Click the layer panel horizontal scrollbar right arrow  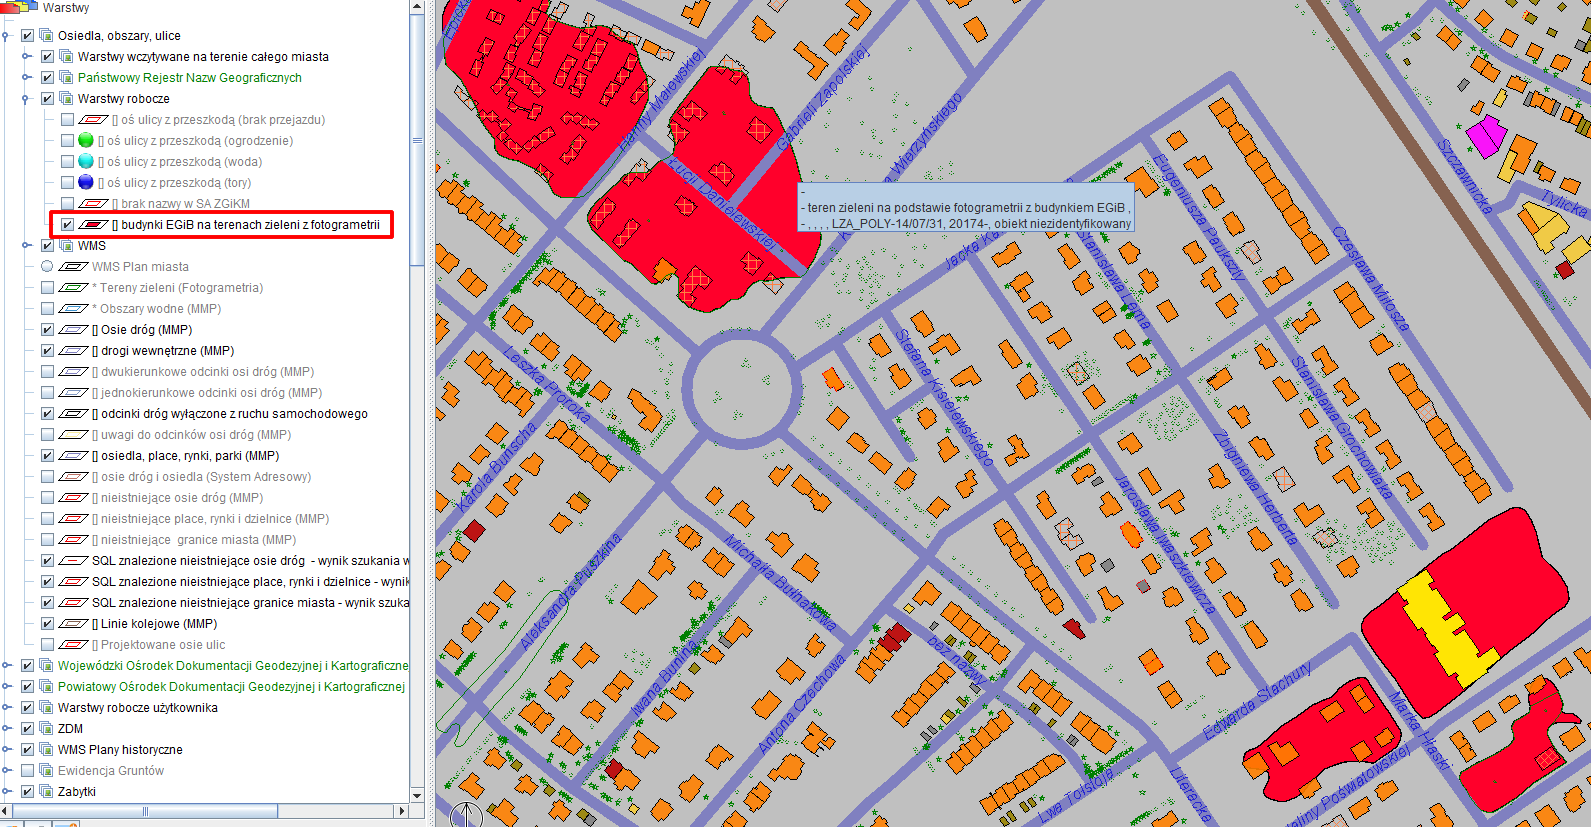coord(402,811)
